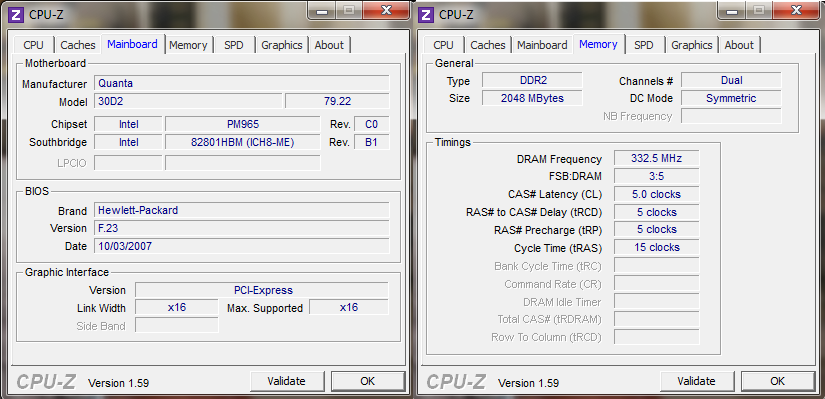825x399 pixels.
Task: Open Graphics tab in right window
Action: click(x=691, y=45)
